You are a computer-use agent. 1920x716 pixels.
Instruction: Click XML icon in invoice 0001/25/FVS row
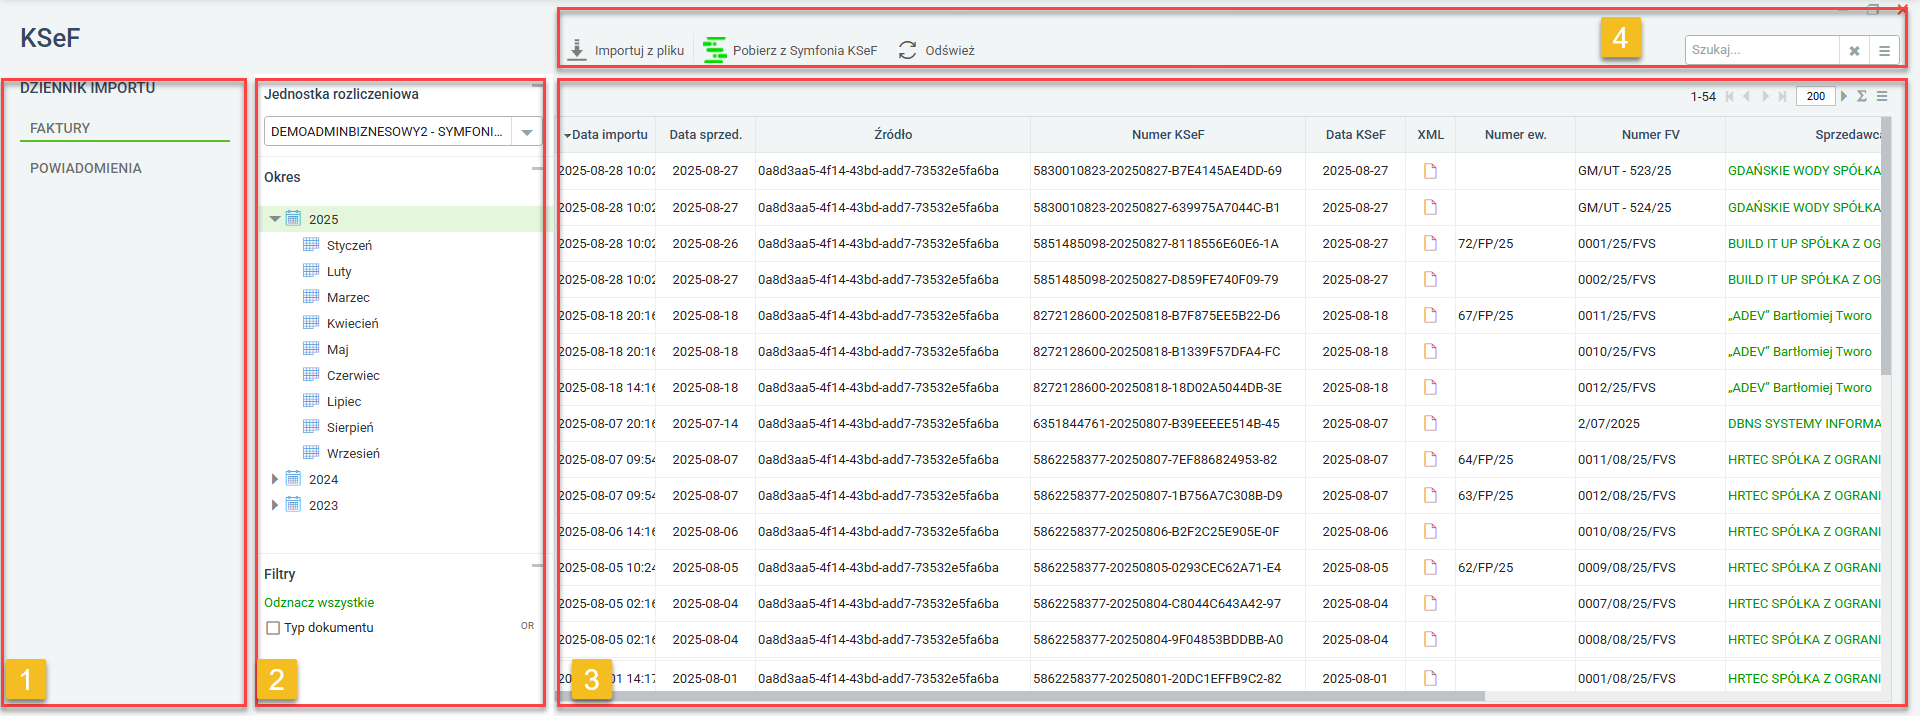[x=1430, y=243]
